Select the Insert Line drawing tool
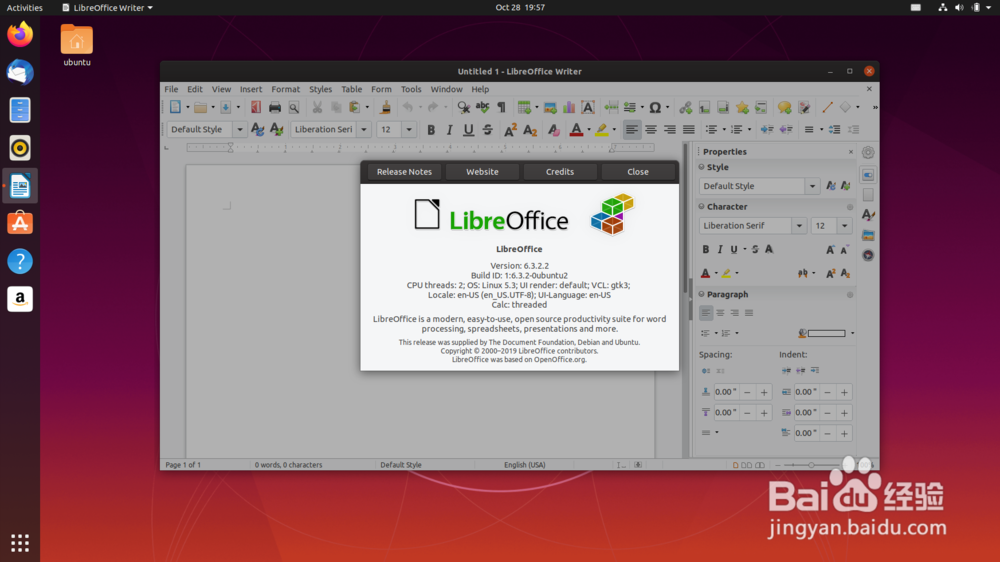 tap(827, 108)
